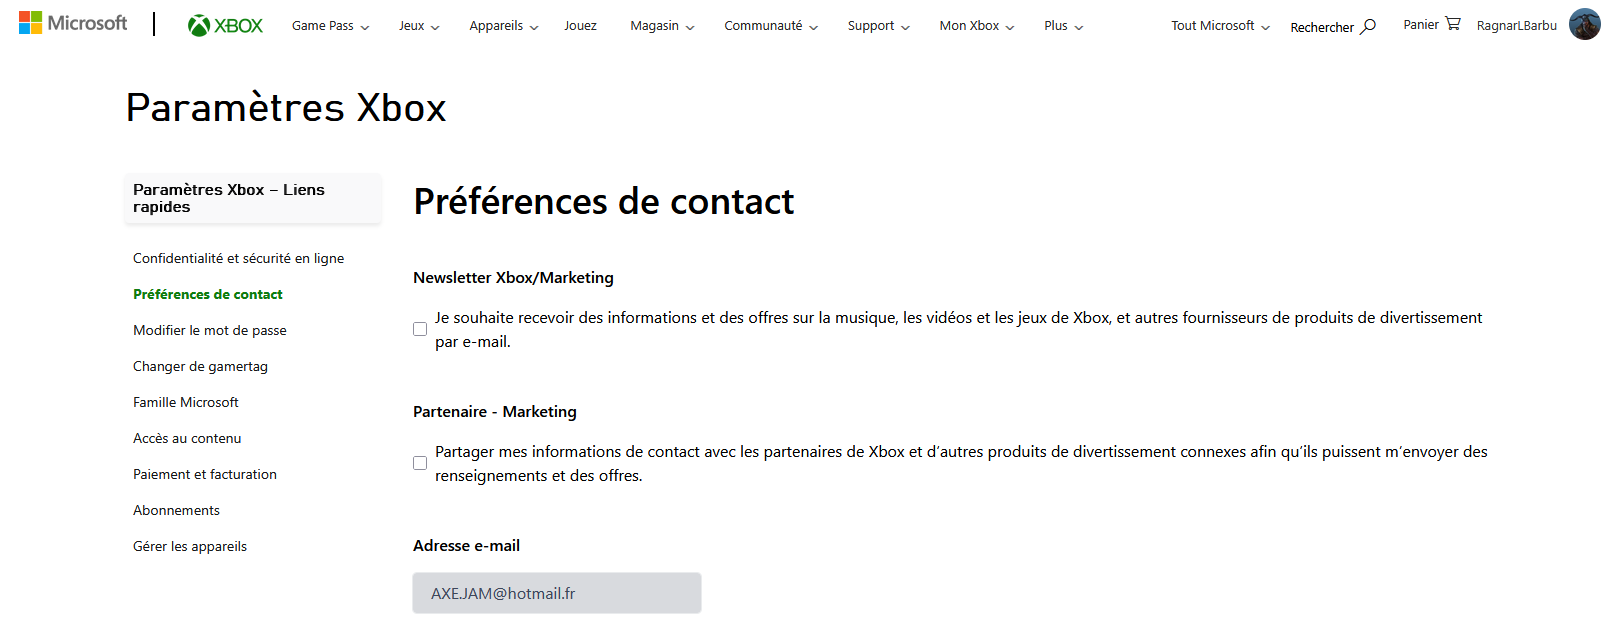Click the Adresse e-mail label
The height and width of the screenshot is (629, 1609).
(466, 546)
